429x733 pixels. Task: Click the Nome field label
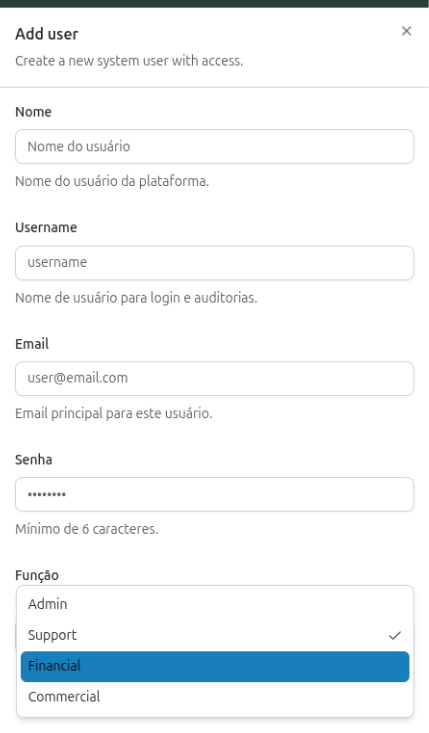33,112
